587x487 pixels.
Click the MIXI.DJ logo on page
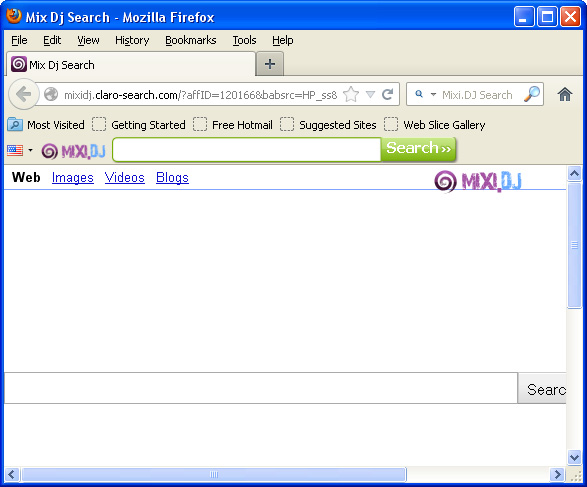pyautogui.click(x=478, y=181)
